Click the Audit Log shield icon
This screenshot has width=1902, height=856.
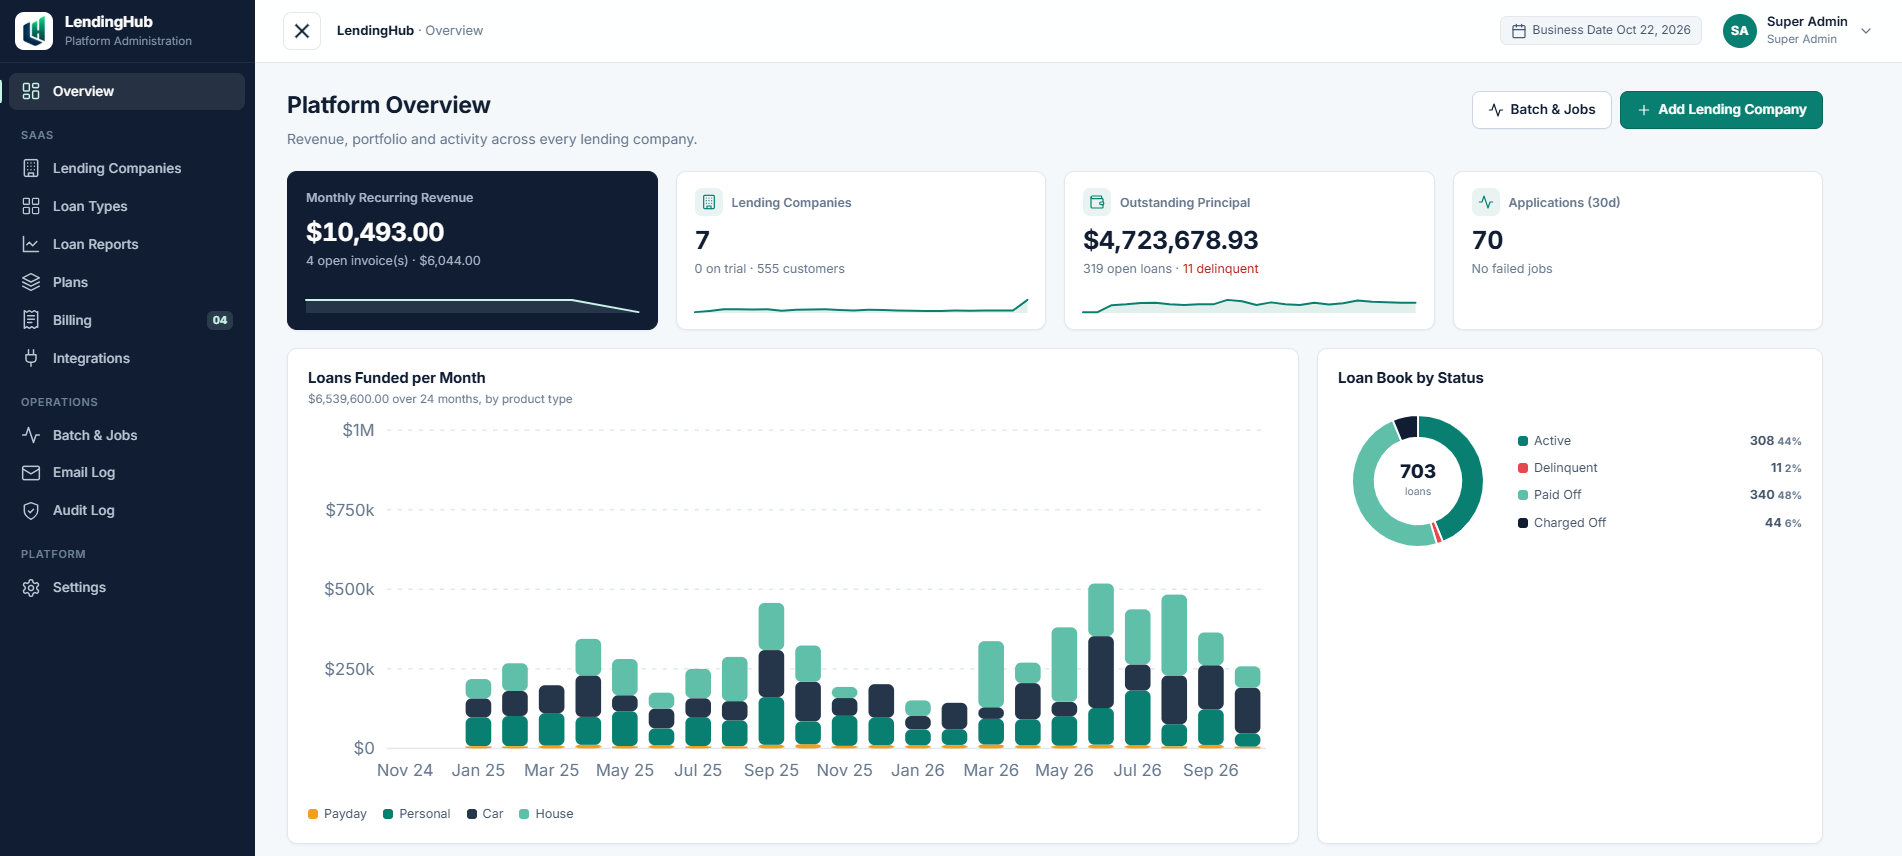point(31,510)
